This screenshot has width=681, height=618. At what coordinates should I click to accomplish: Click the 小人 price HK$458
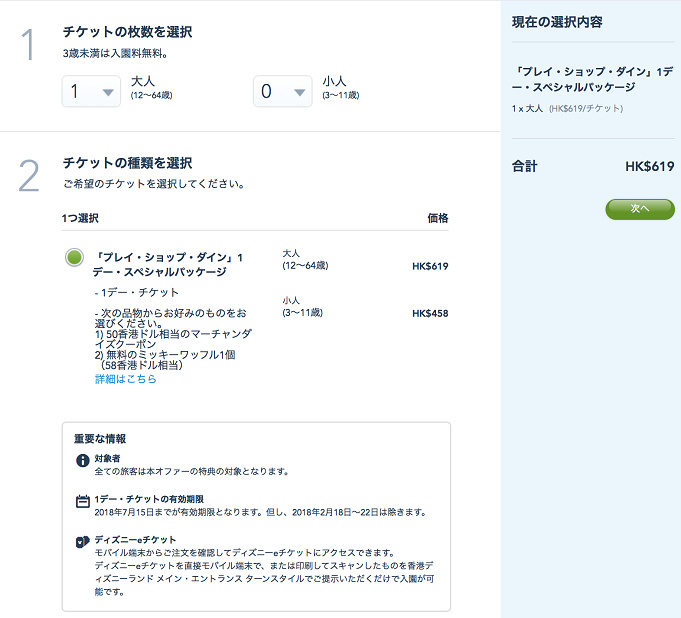[x=429, y=313]
